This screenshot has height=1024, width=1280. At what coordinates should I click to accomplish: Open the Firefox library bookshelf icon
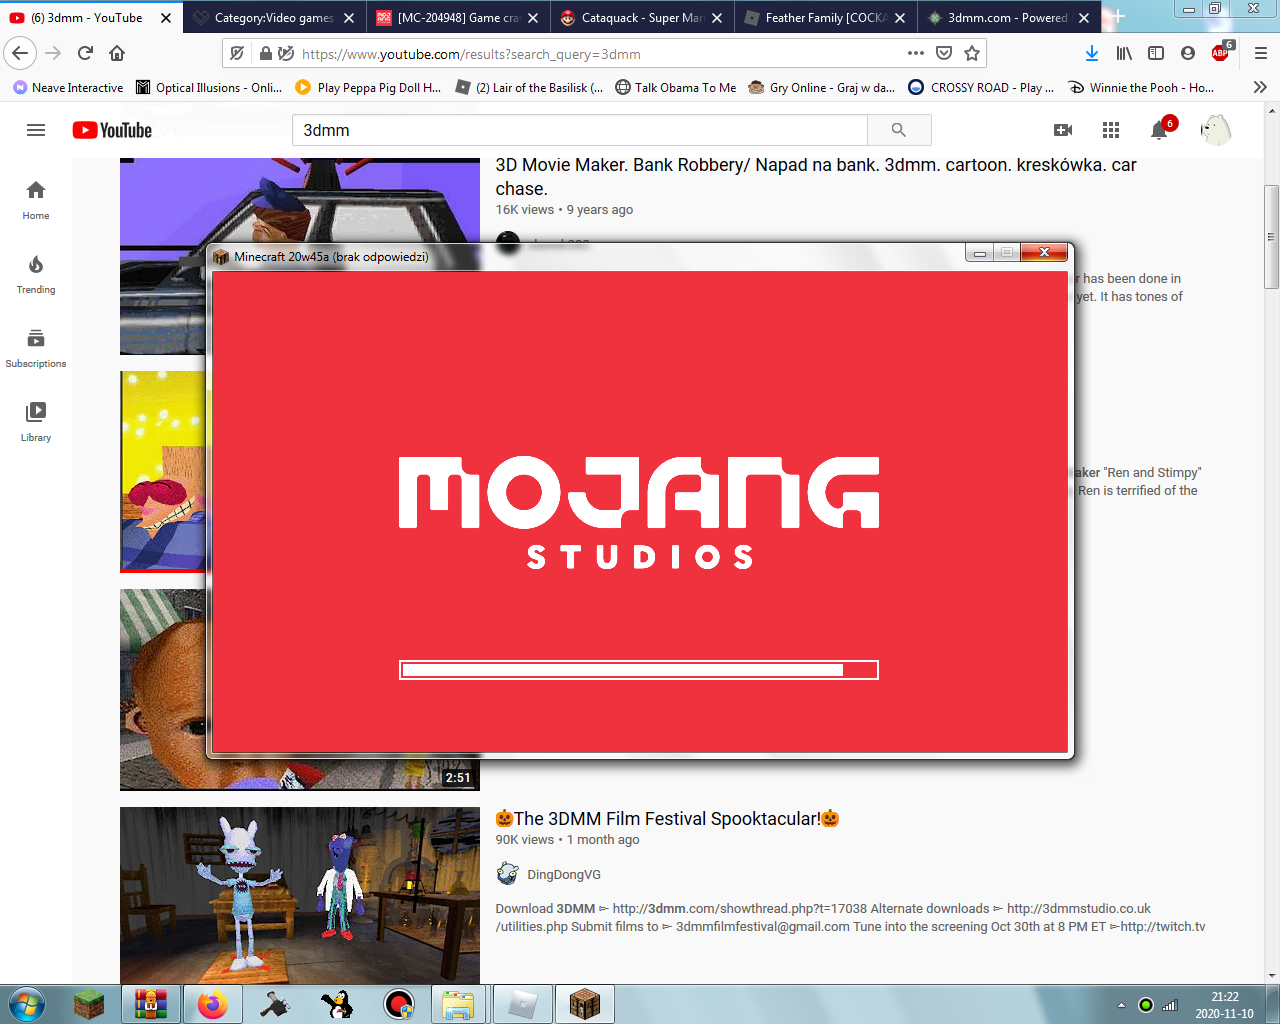tap(1124, 53)
